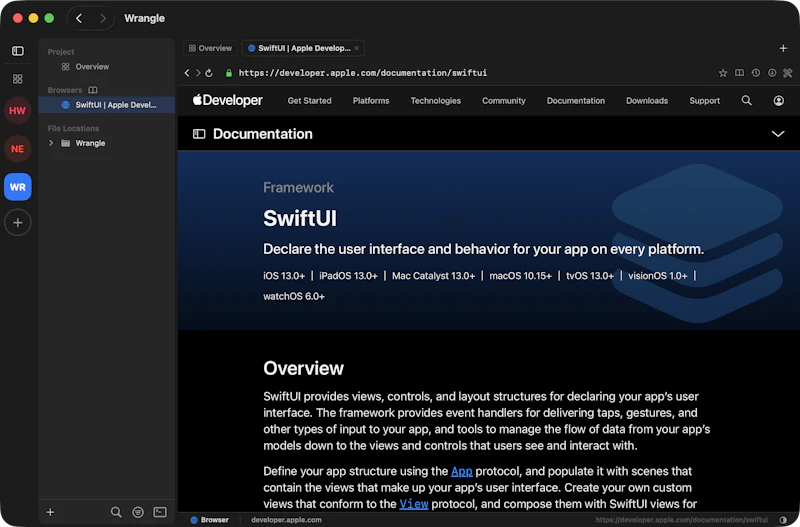Open the Platforms menu item

[371, 101]
